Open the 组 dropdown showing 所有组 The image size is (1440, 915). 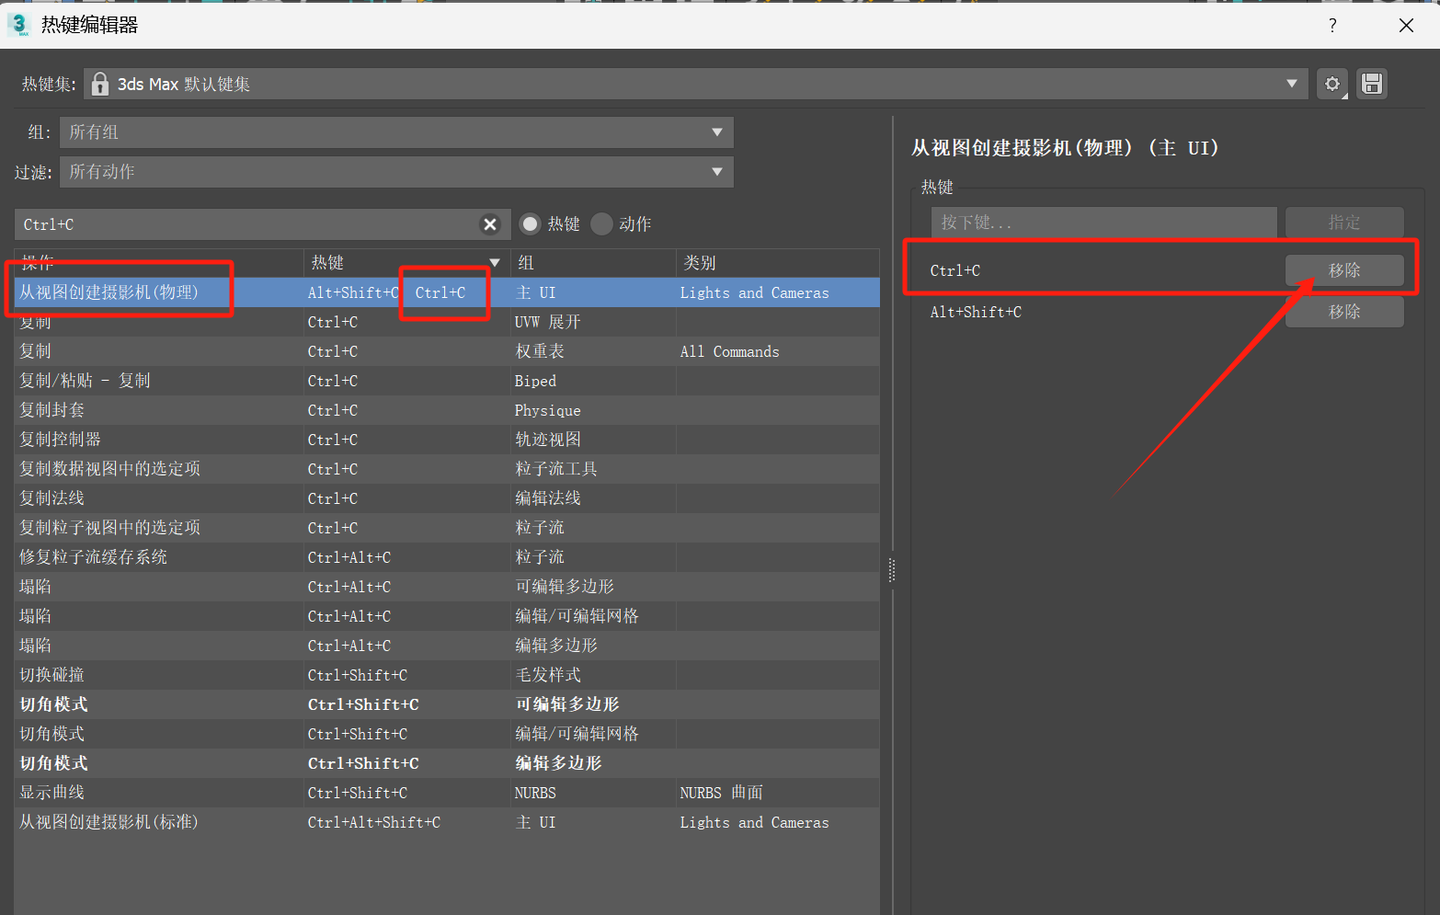point(717,132)
